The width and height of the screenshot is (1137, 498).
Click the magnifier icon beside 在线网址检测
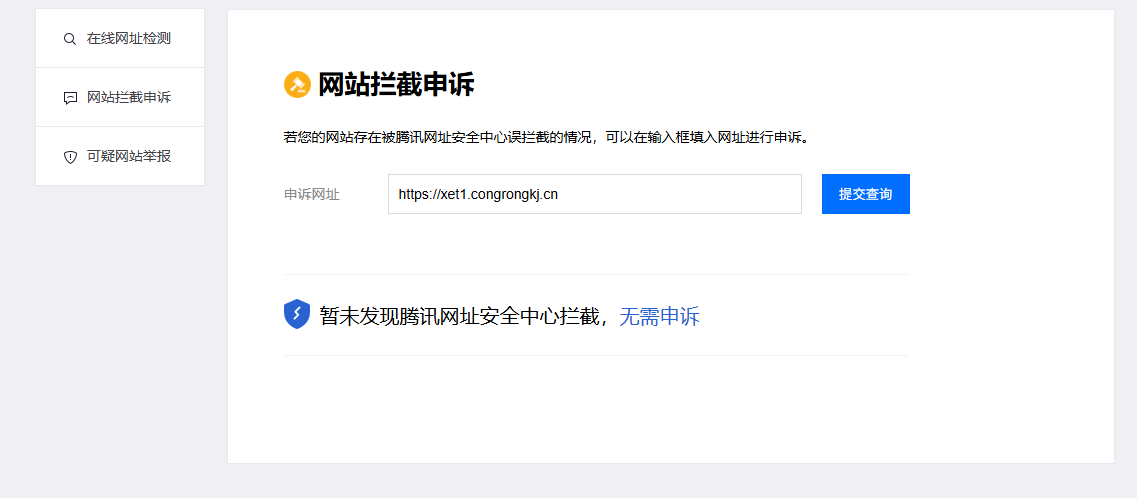point(70,39)
